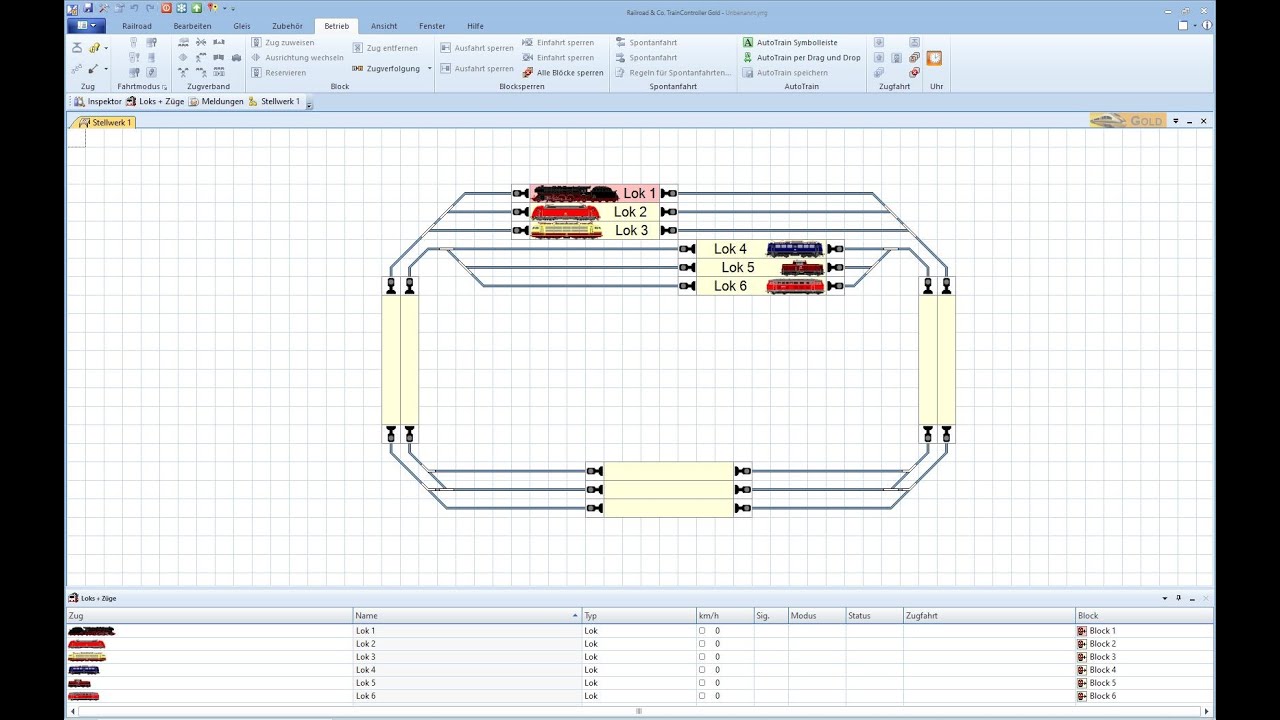This screenshot has height=720, width=1280.
Task: Click the undo arrow in quick access toolbar
Action: 134,7
